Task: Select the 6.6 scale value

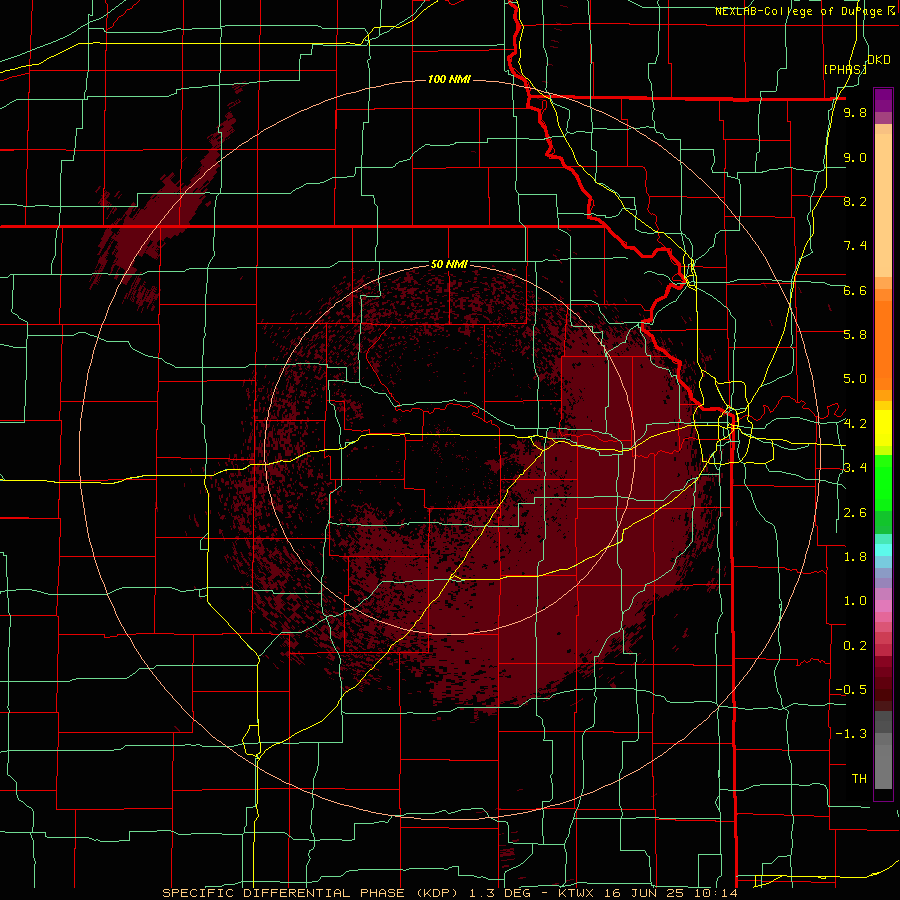Action: coord(855,290)
